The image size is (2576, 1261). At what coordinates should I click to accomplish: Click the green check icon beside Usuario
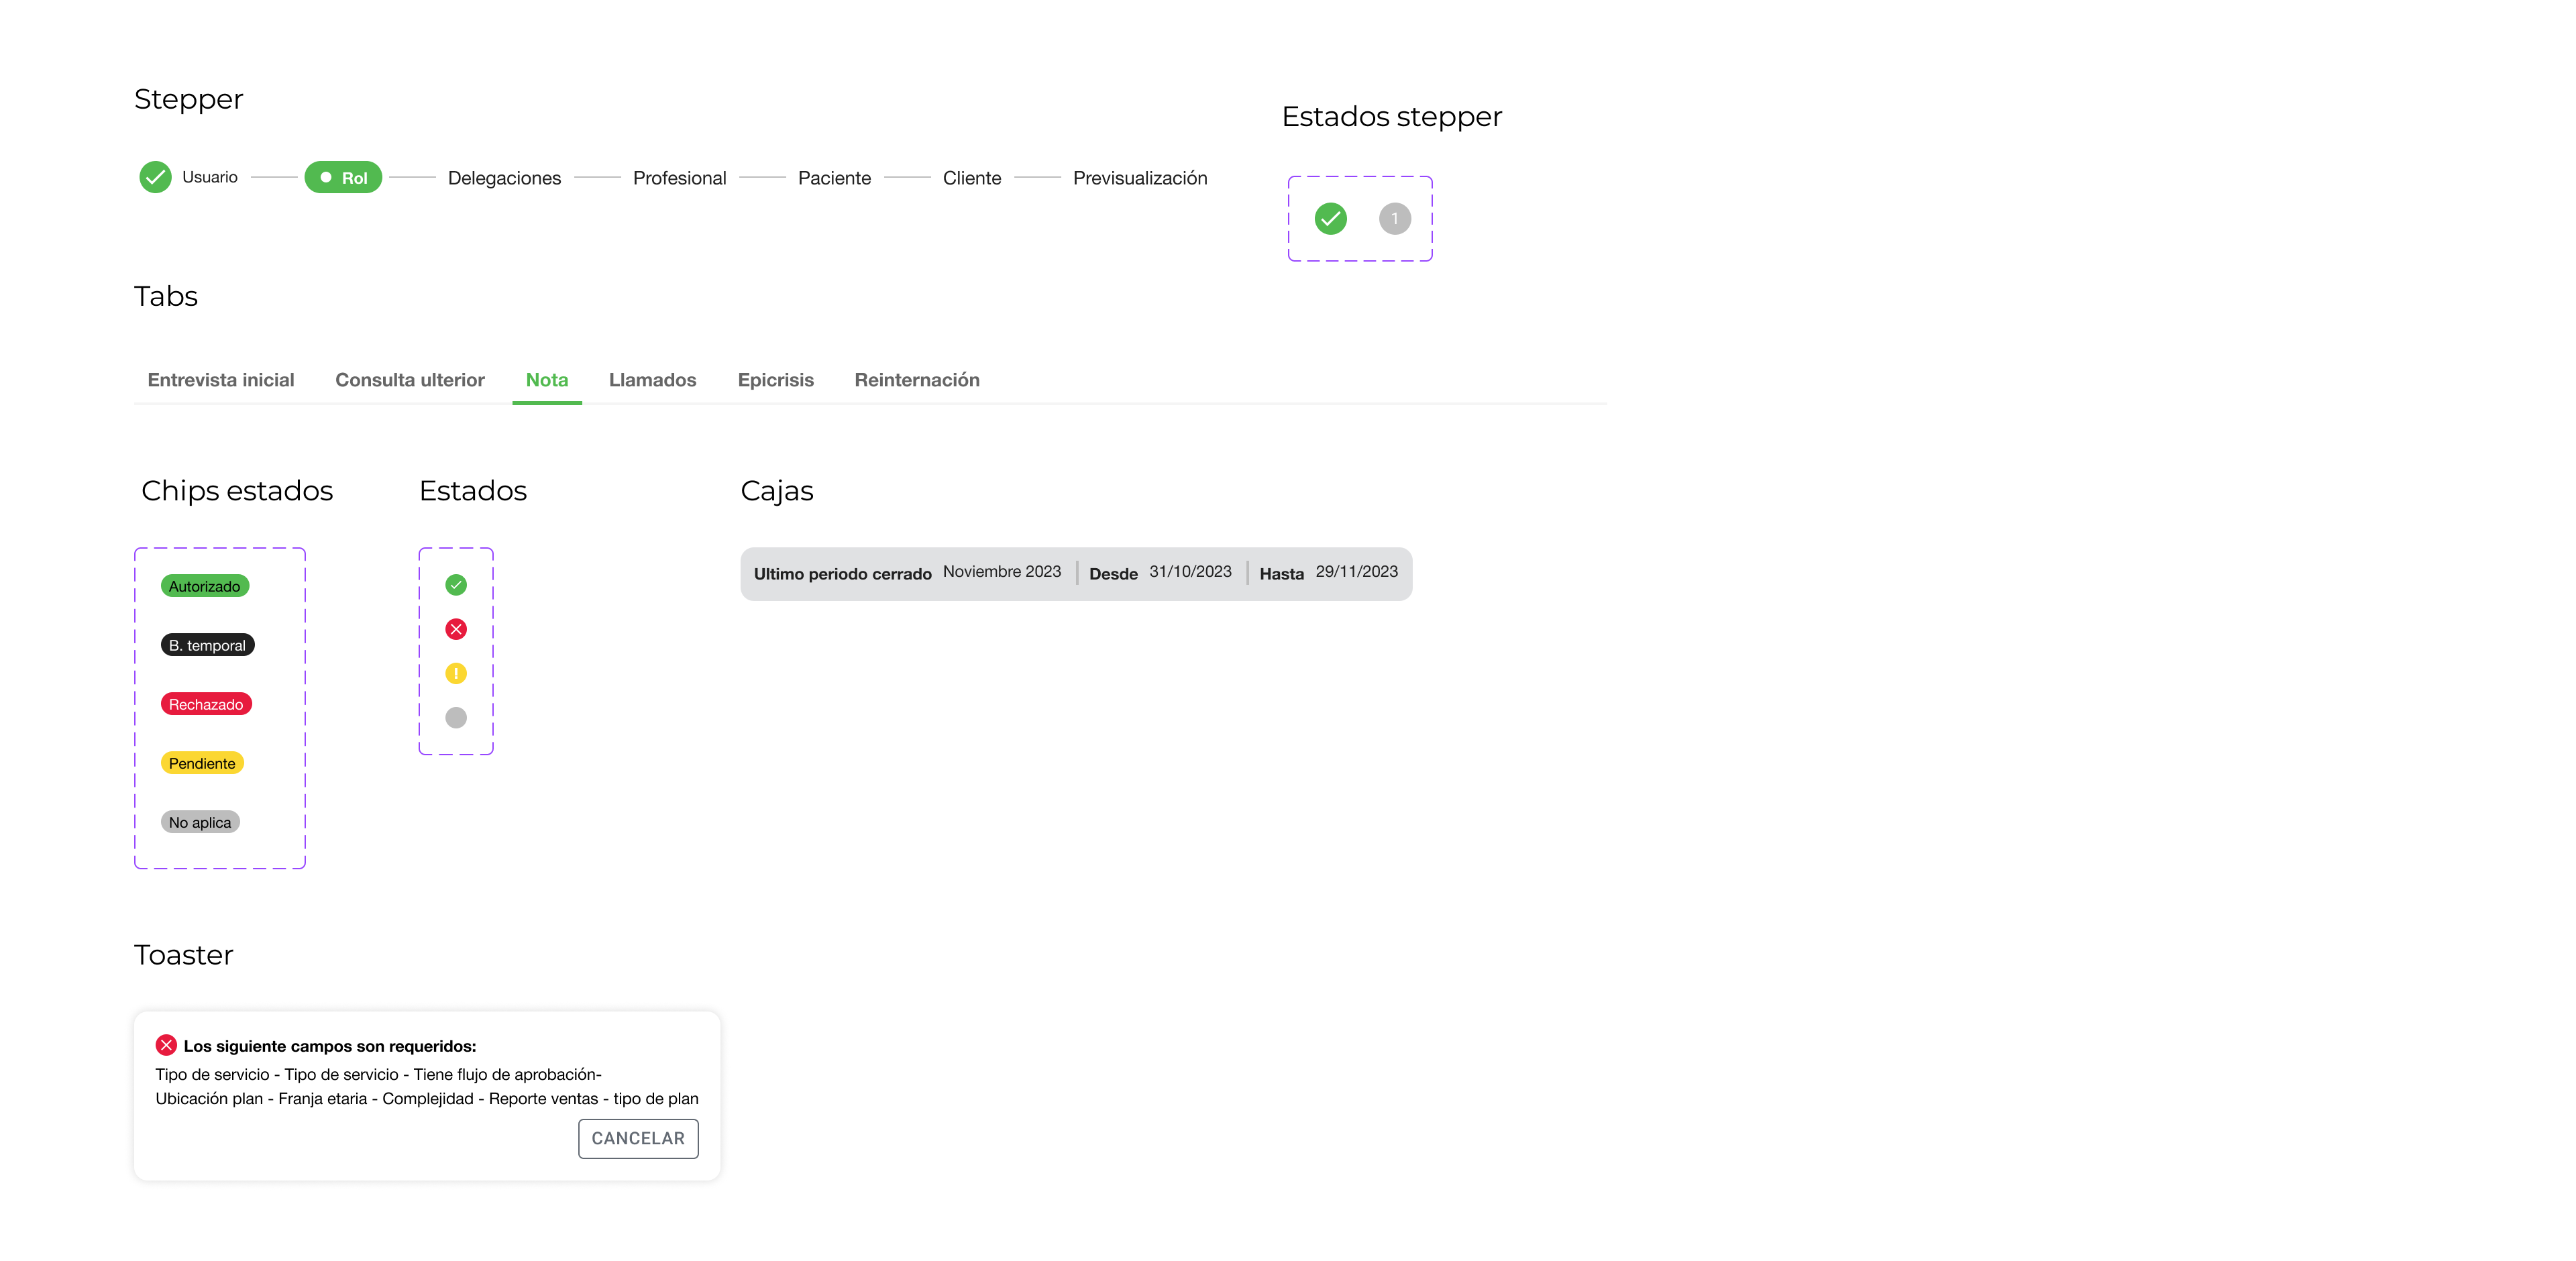coord(155,177)
